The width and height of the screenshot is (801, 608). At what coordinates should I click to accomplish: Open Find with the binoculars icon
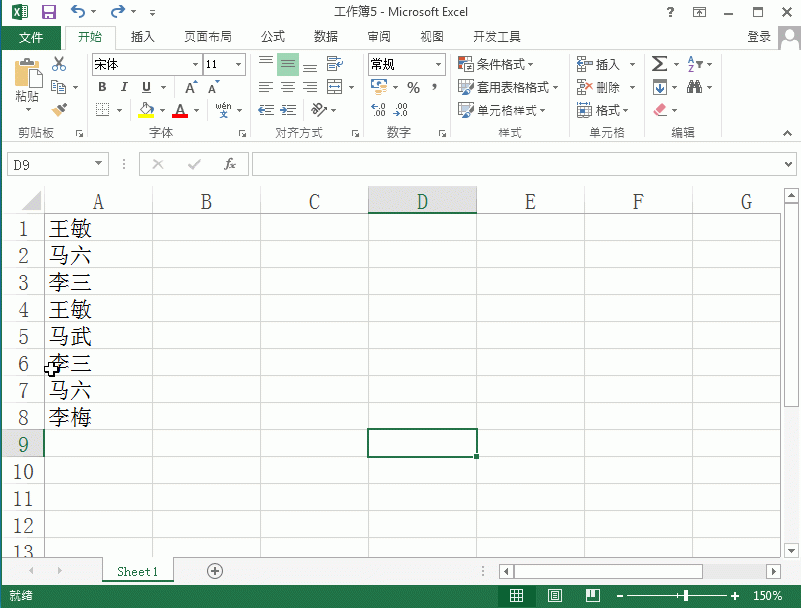692,87
